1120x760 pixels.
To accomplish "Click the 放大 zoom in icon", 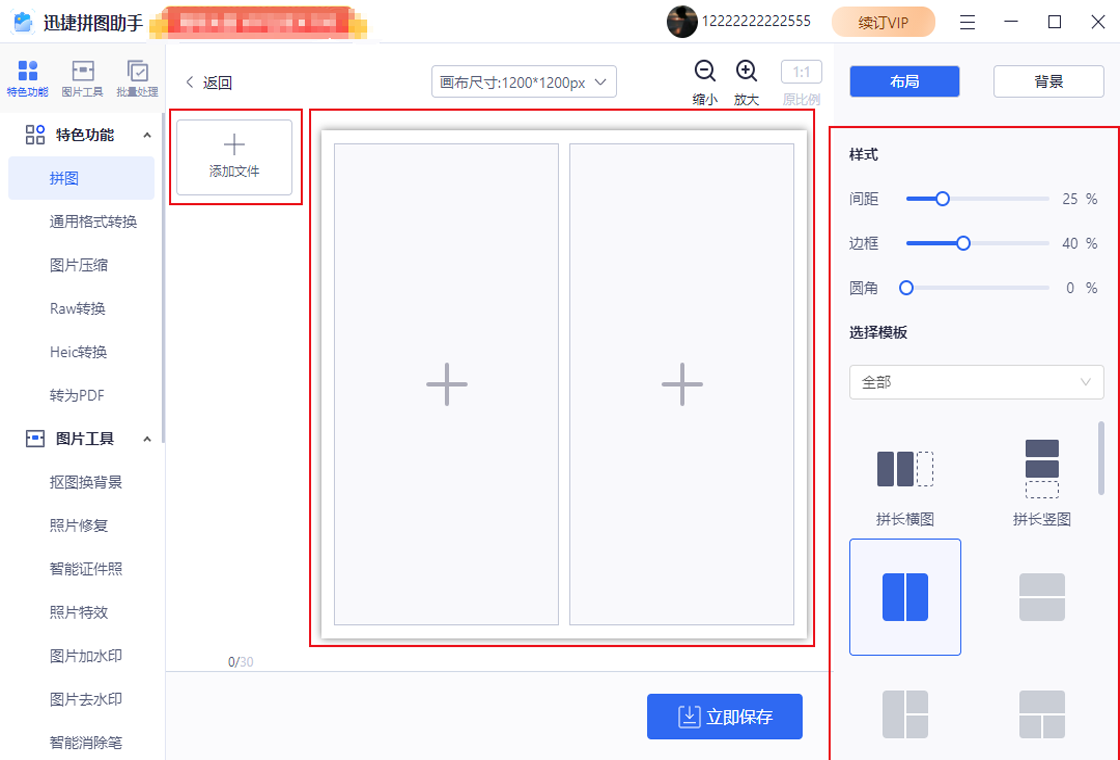I will pos(746,72).
